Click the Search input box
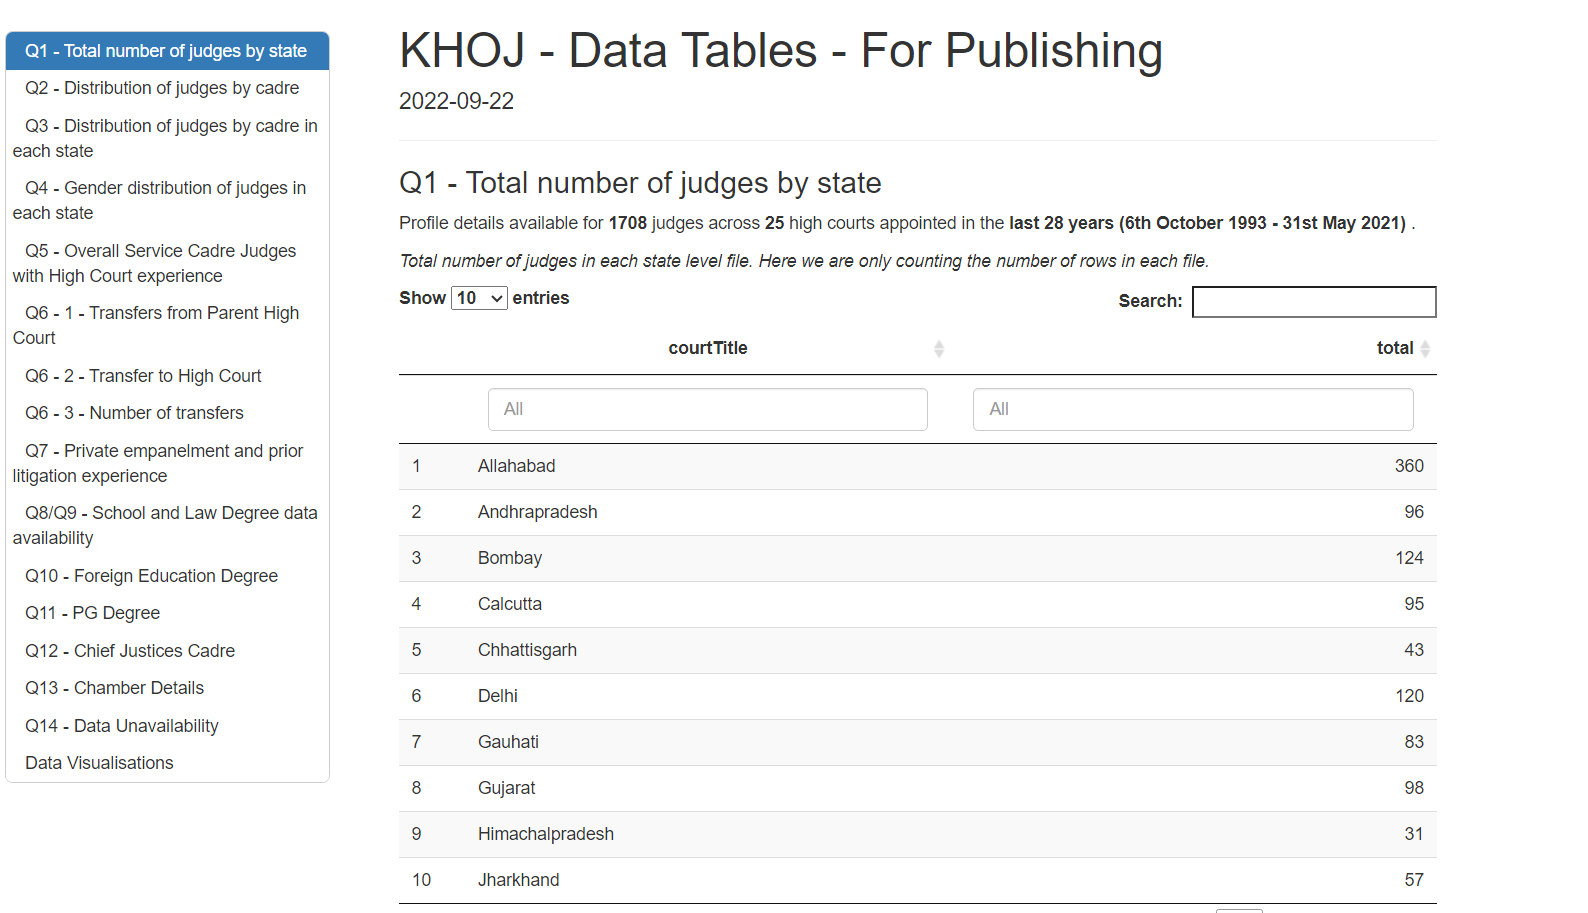 (x=1314, y=302)
